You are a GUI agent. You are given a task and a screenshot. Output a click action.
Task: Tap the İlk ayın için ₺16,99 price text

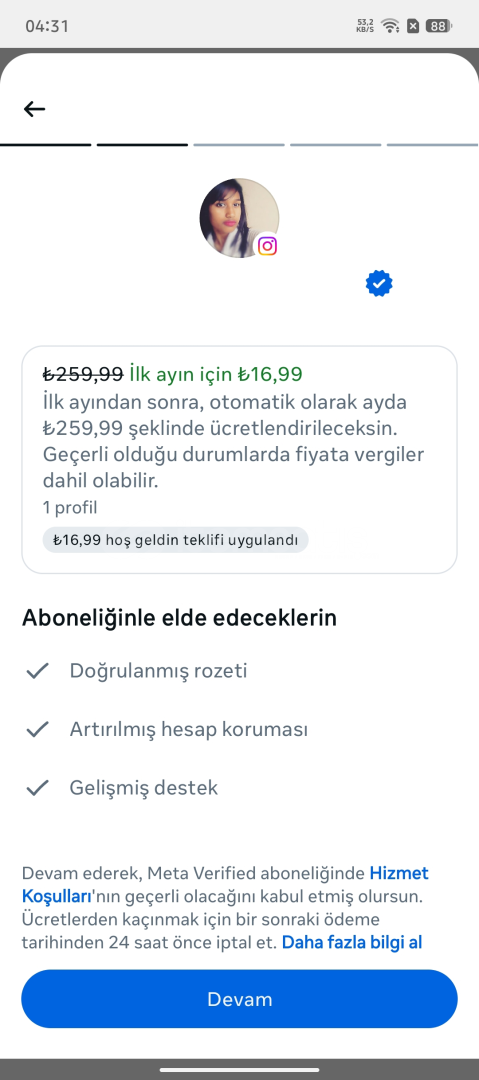pyautogui.click(x=216, y=374)
